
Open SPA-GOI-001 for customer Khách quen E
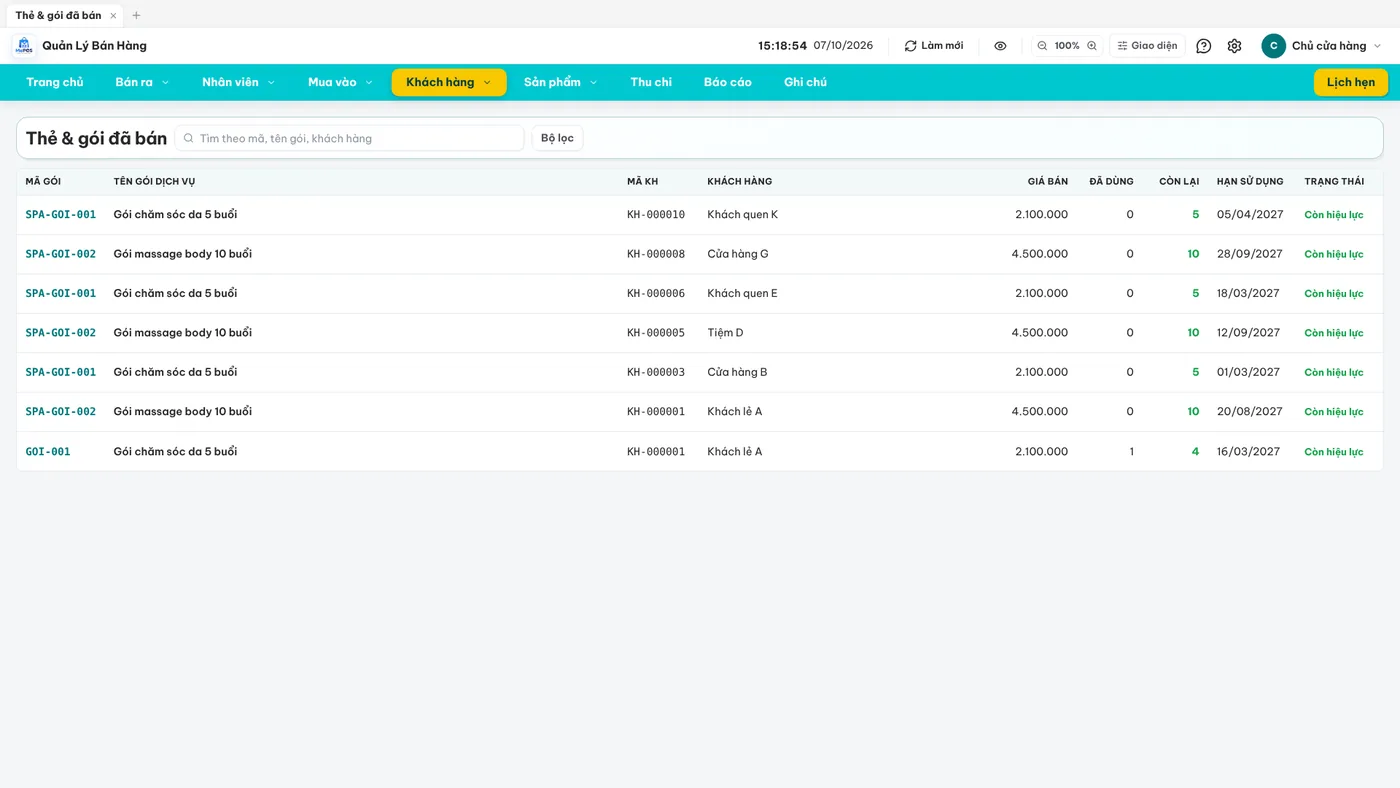[61, 294]
